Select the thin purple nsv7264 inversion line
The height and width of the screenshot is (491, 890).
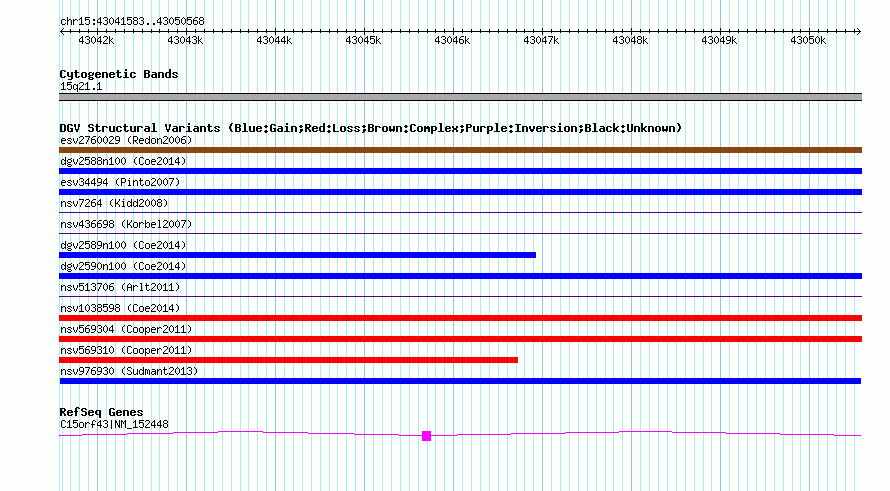(x=460, y=213)
